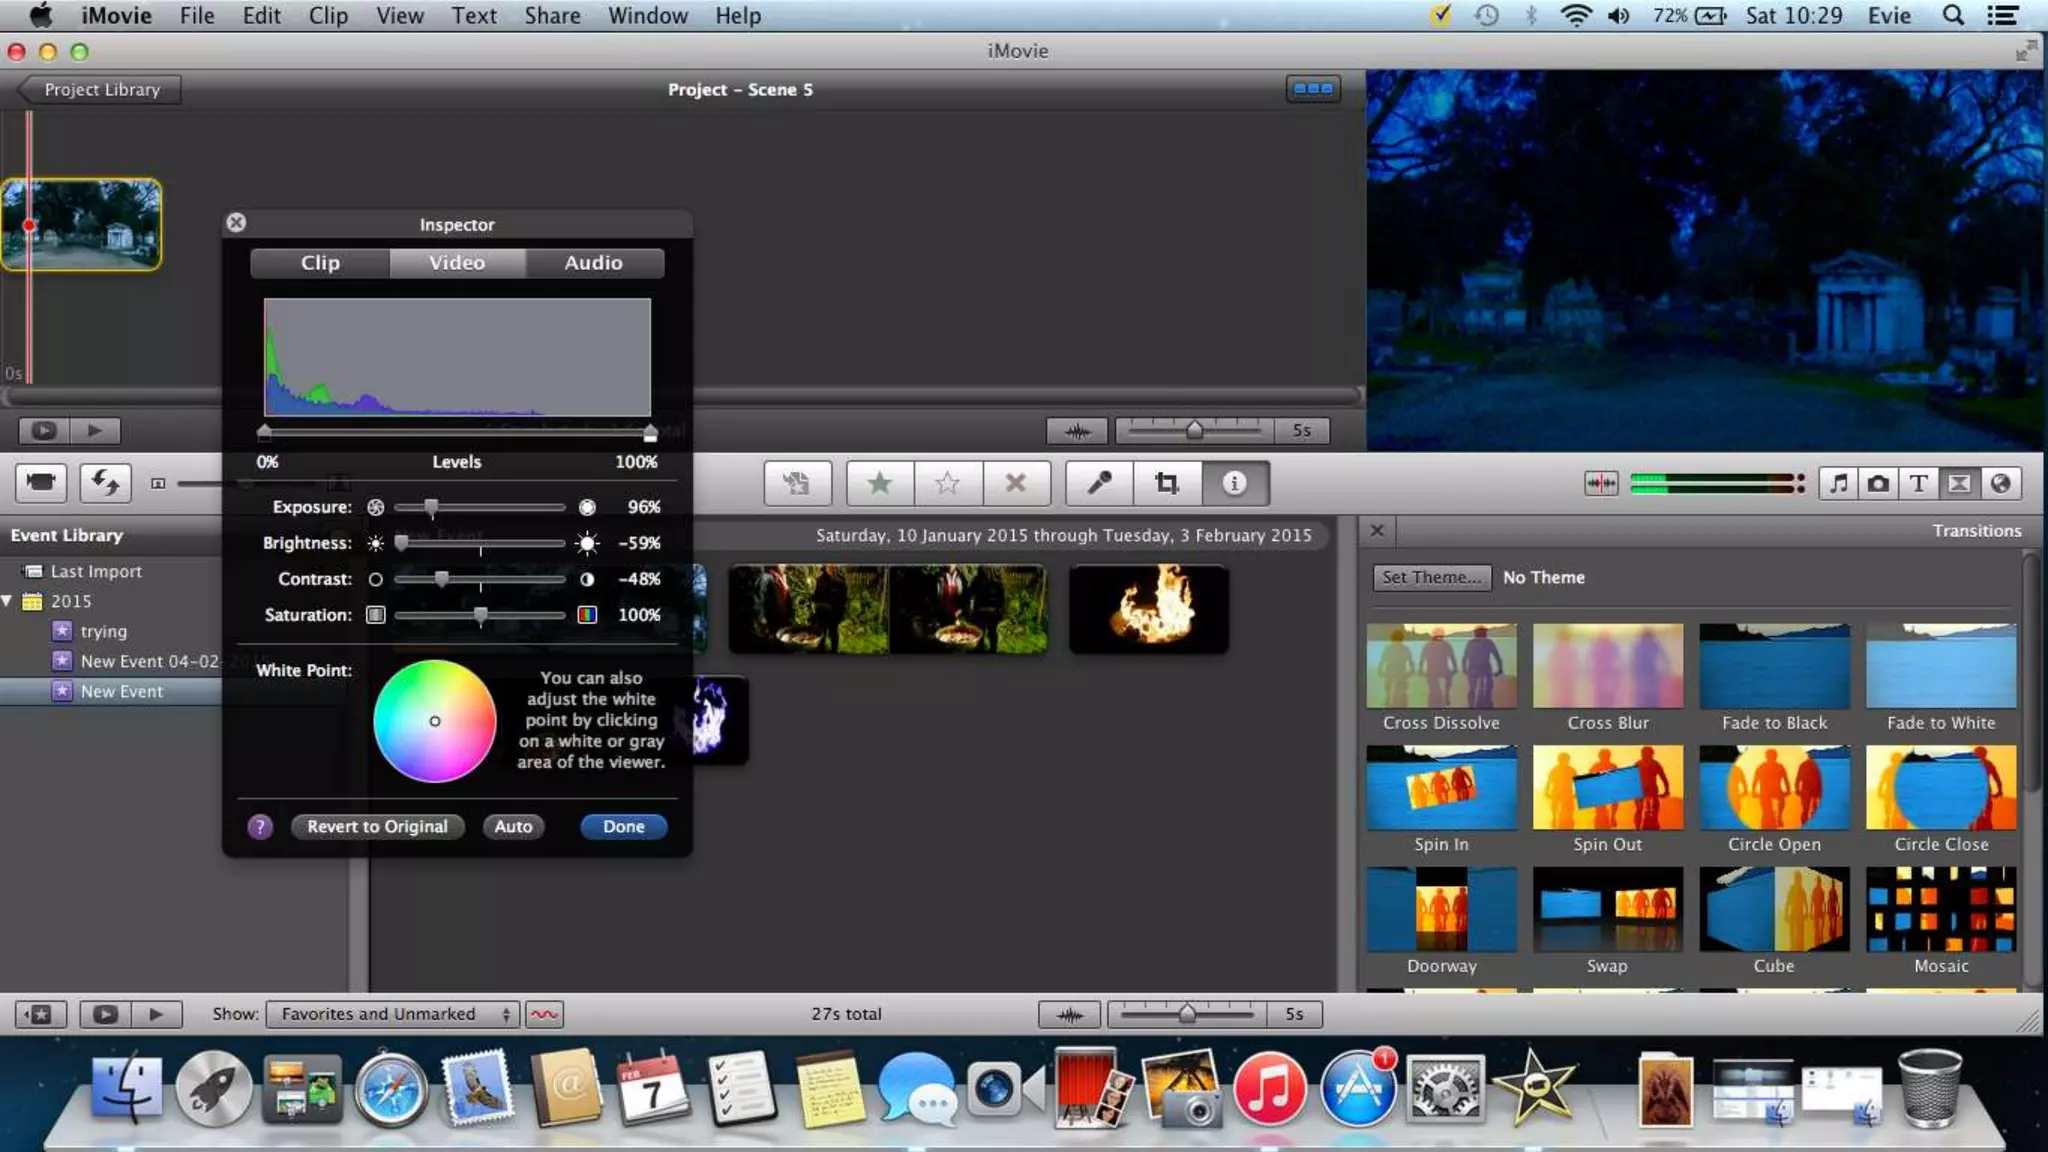Adjust the project thumbnail zoom slider
This screenshot has height=1152, width=2048.
tap(1194, 430)
